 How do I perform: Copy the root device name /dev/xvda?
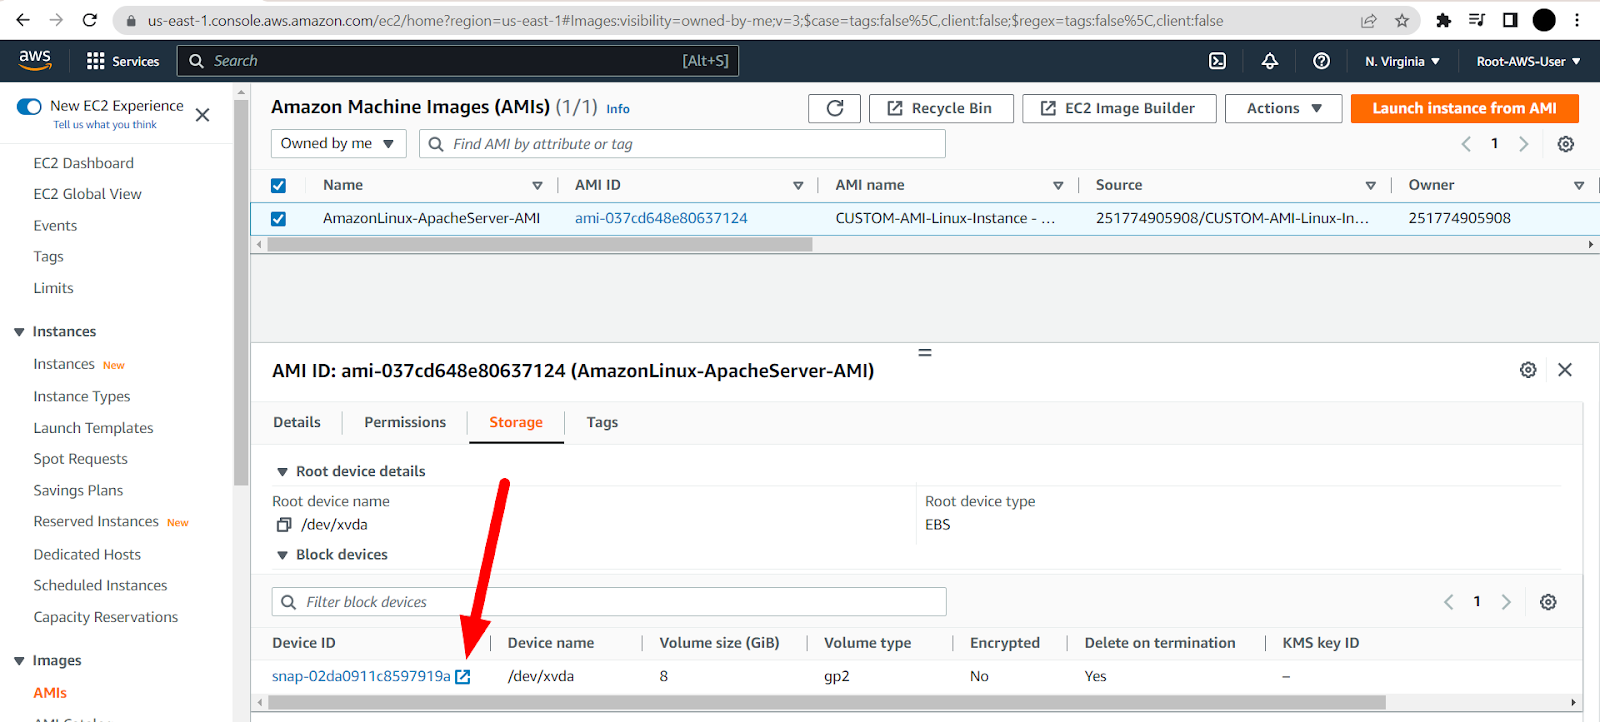click(x=284, y=525)
